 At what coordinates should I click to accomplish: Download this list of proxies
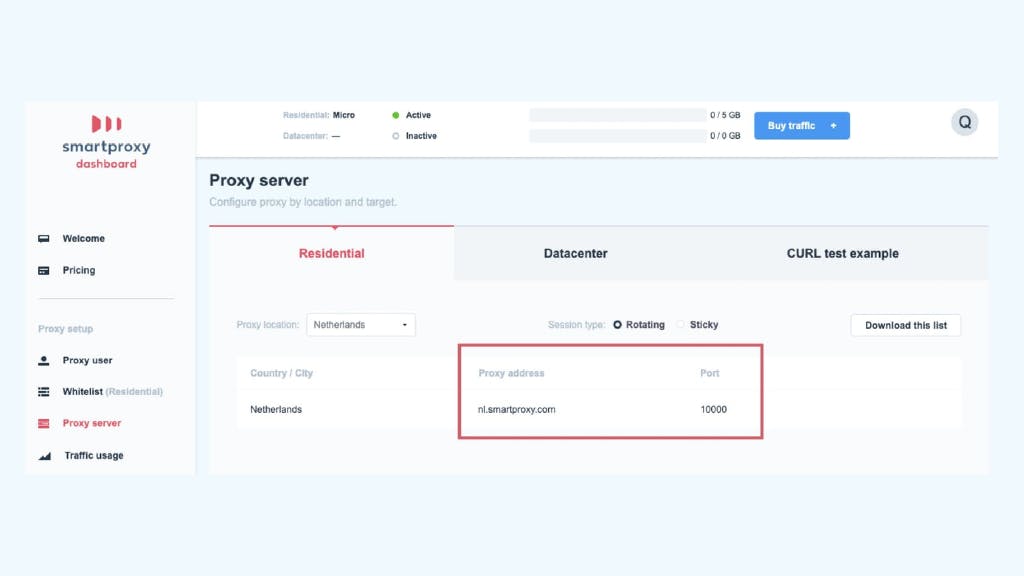pos(906,325)
